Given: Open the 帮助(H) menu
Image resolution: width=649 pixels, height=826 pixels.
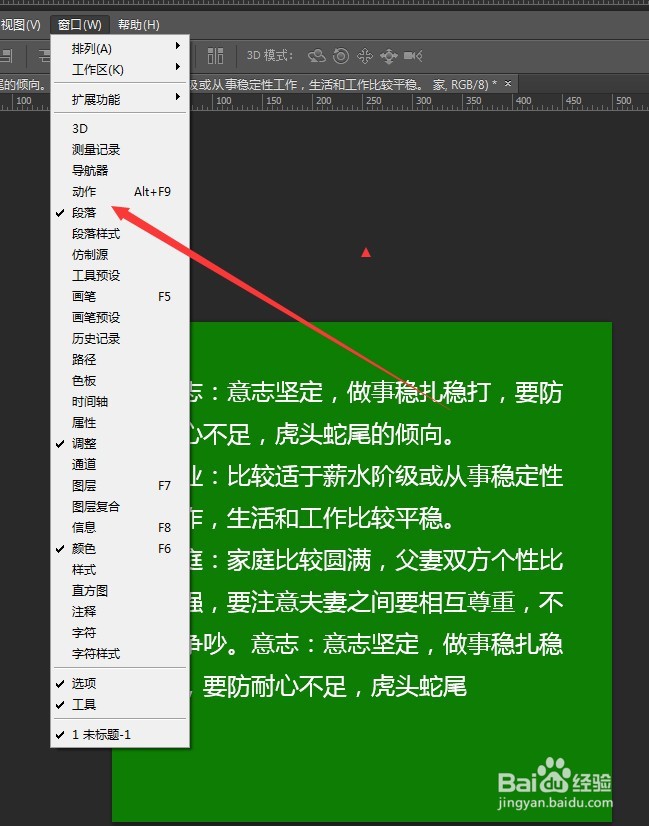Looking at the screenshot, I should coord(139,25).
